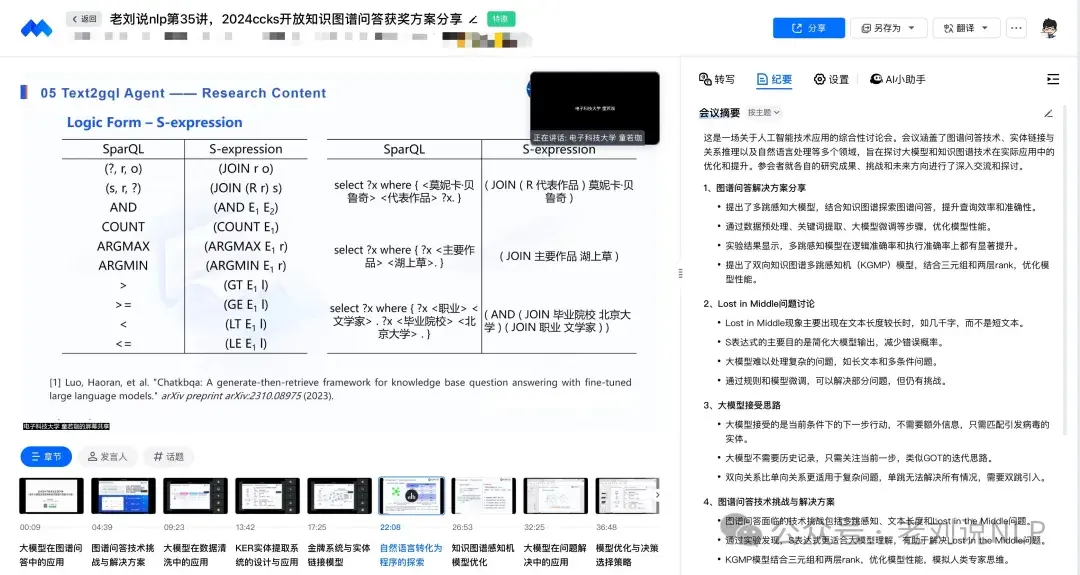Open chapter thumbnail at 13:42
Image resolution: width=1080 pixels, height=575 pixels.
coord(267,496)
